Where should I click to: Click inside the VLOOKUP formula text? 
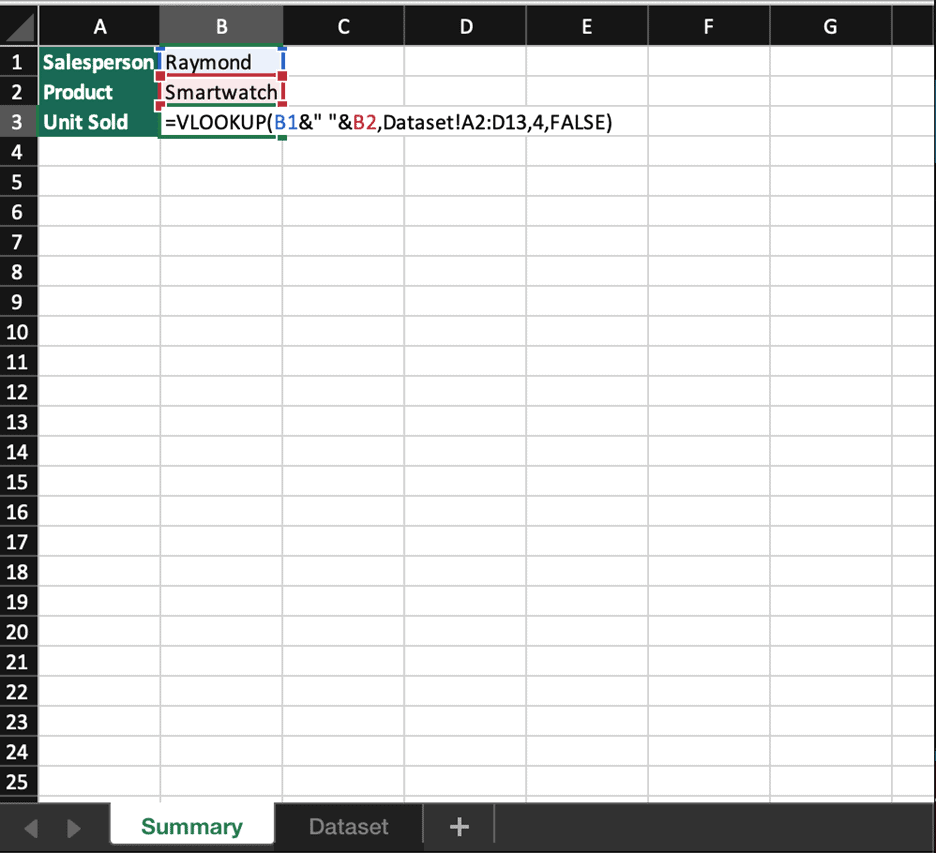(x=389, y=122)
